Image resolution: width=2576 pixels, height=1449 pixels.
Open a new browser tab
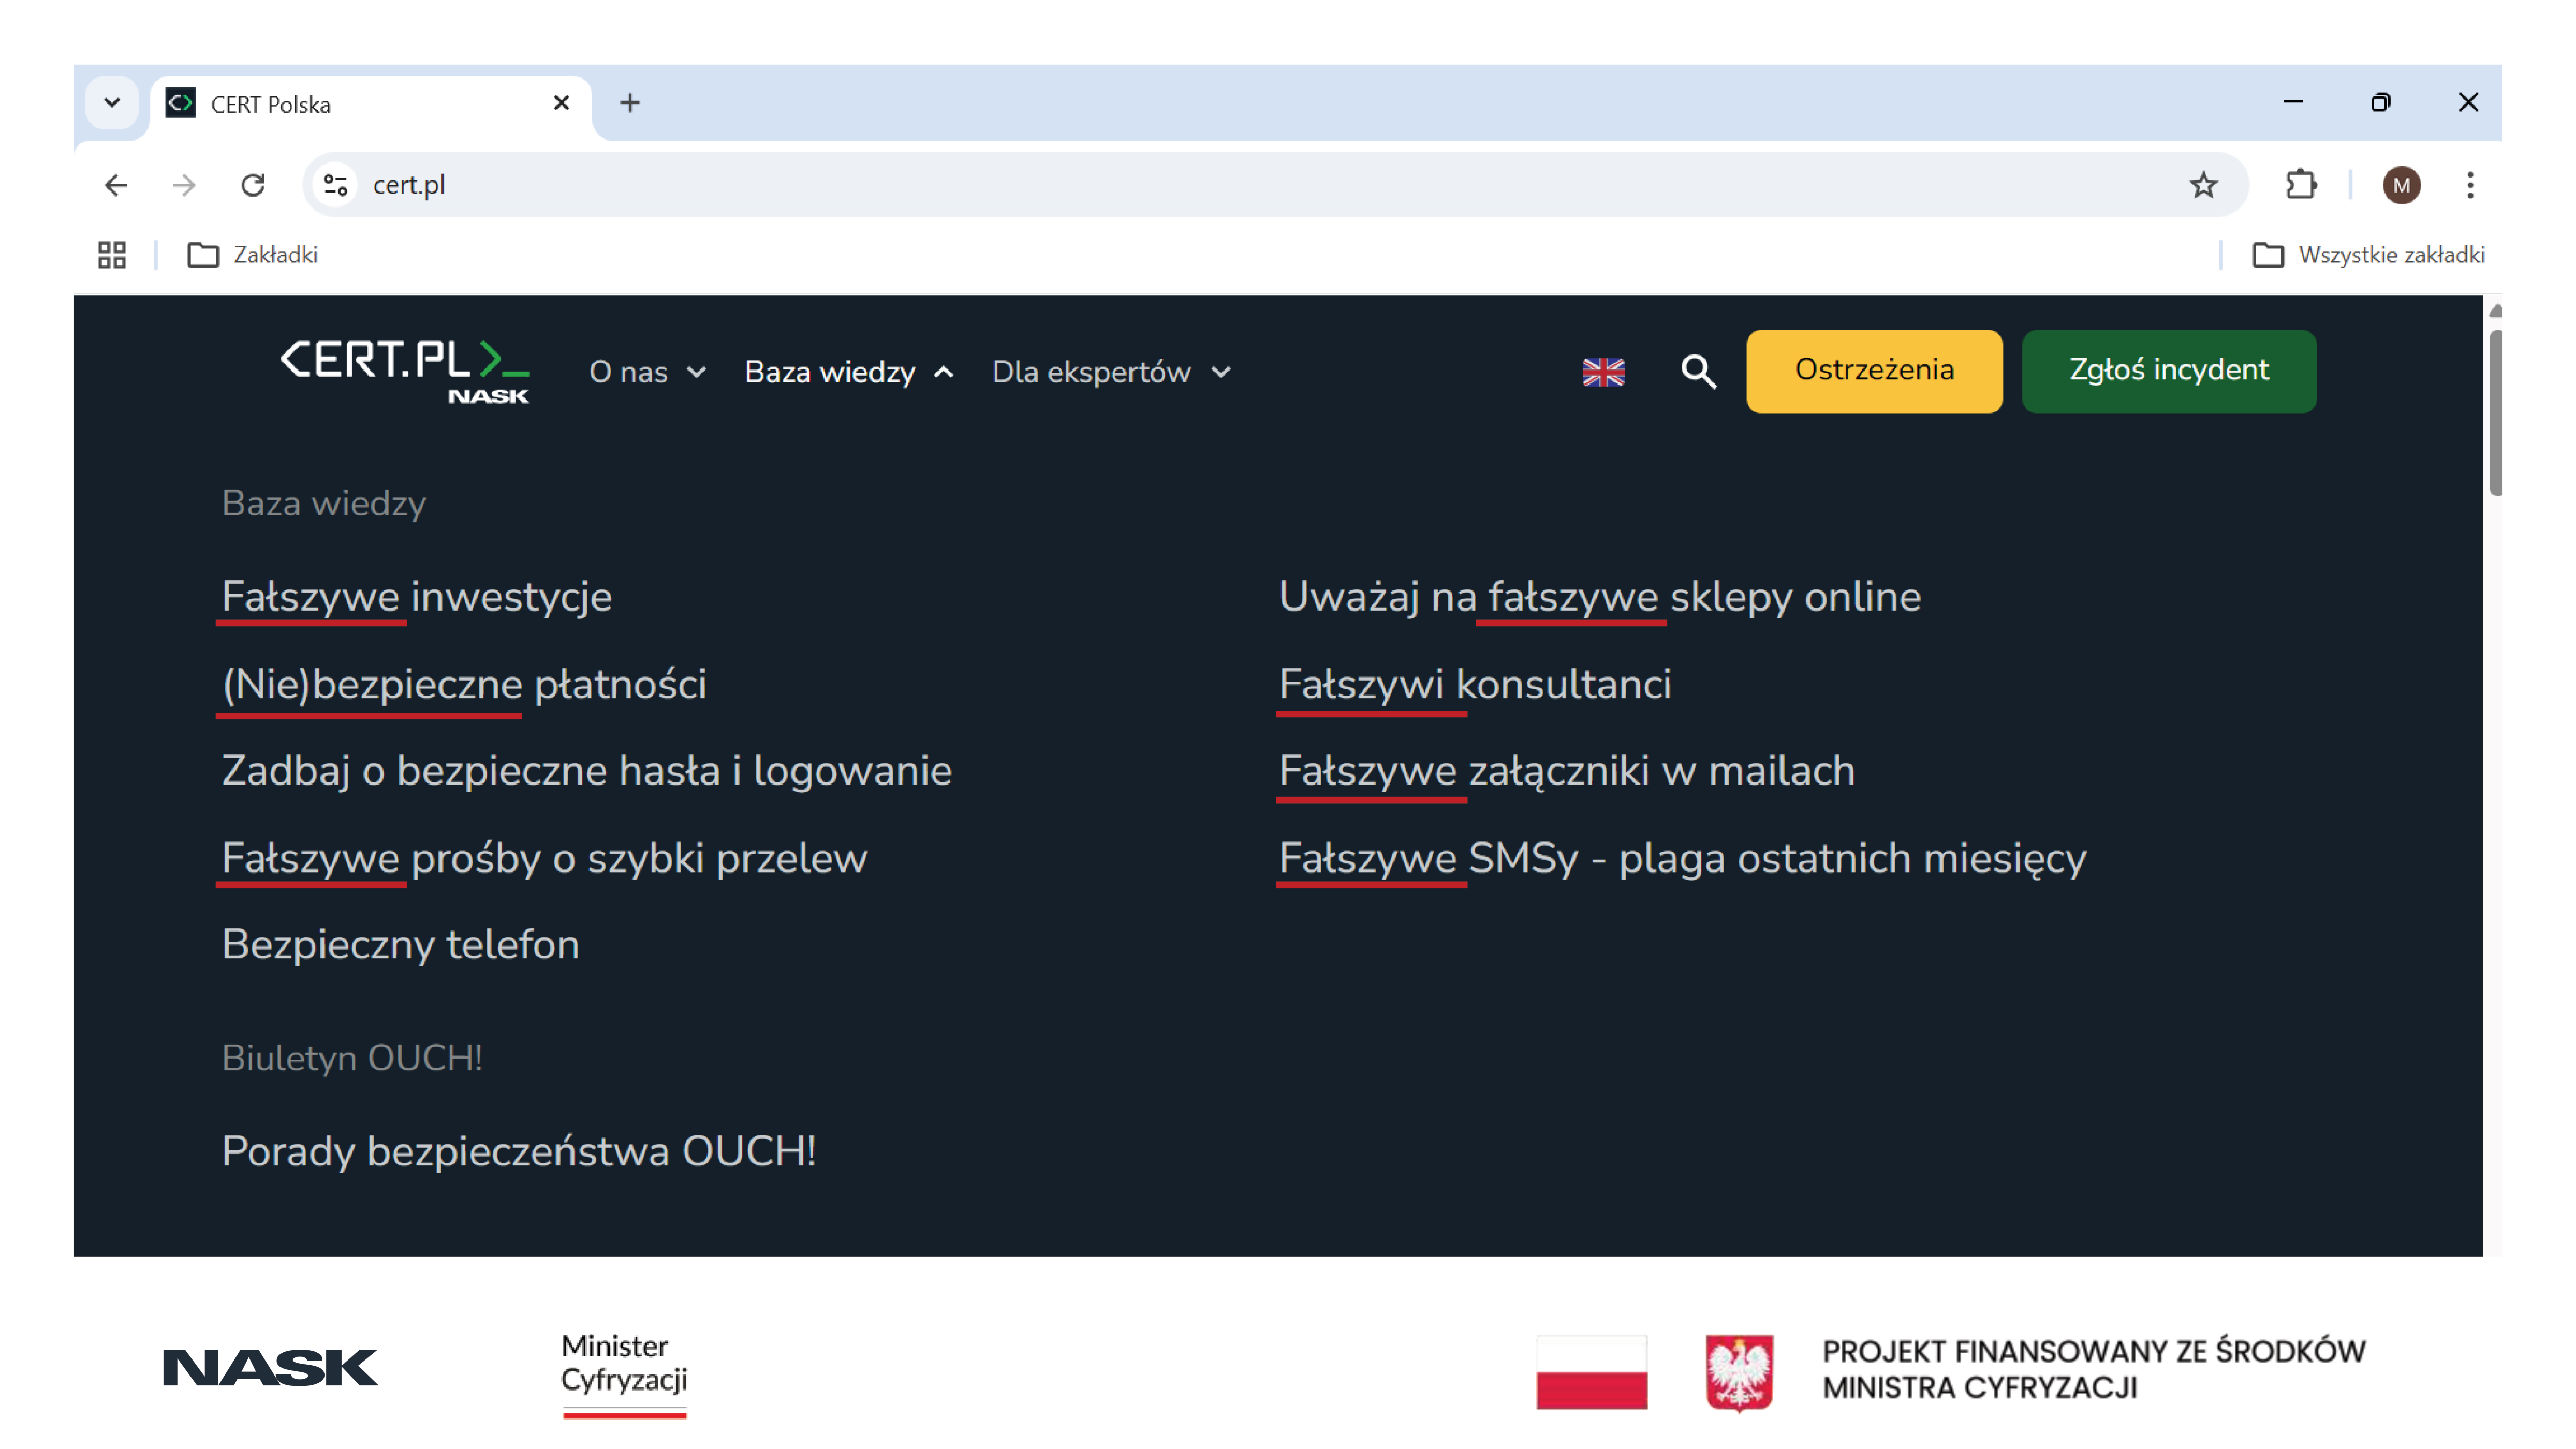pos(630,103)
